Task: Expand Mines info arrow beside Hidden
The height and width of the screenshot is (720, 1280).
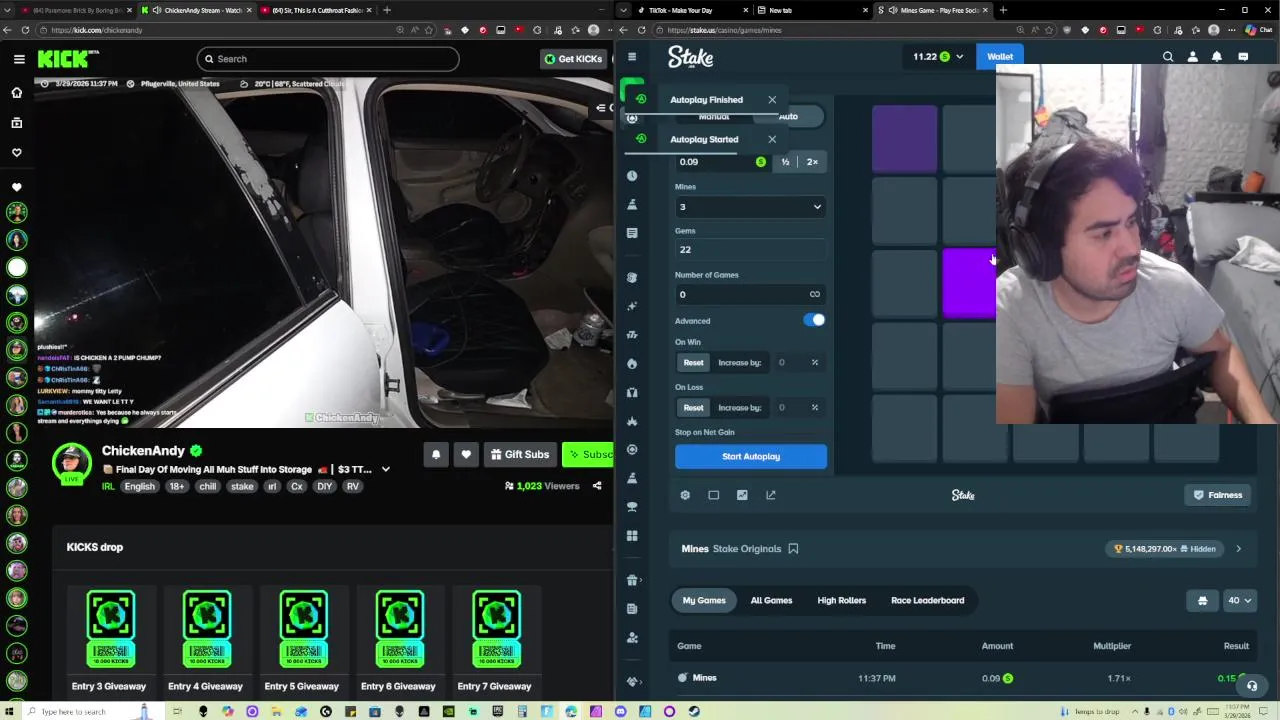Action: [x=1238, y=549]
